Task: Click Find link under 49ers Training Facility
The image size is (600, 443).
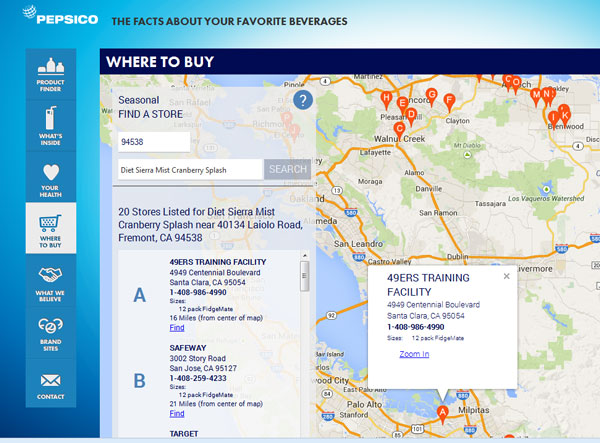Action: [x=177, y=328]
